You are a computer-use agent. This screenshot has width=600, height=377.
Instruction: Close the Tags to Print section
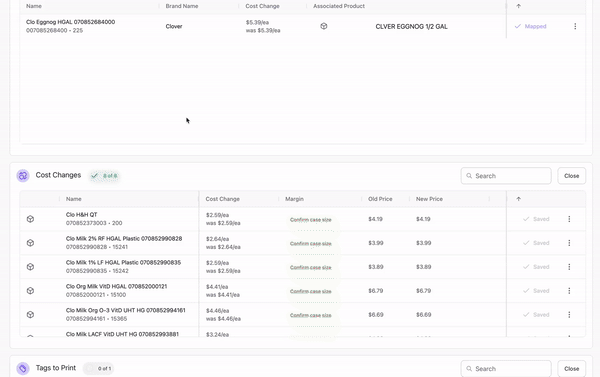(571, 369)
